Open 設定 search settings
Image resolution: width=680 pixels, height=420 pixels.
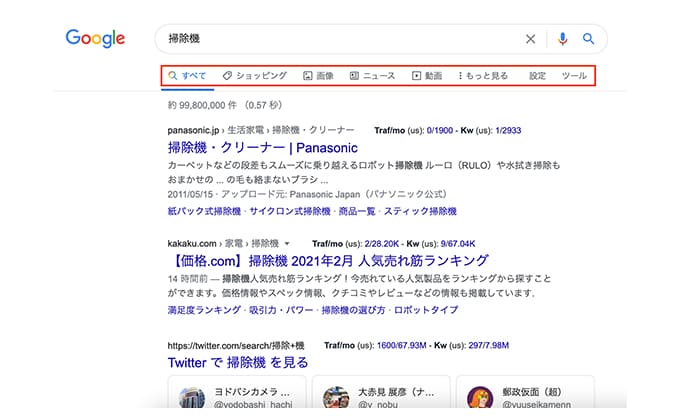coord(537,76)
